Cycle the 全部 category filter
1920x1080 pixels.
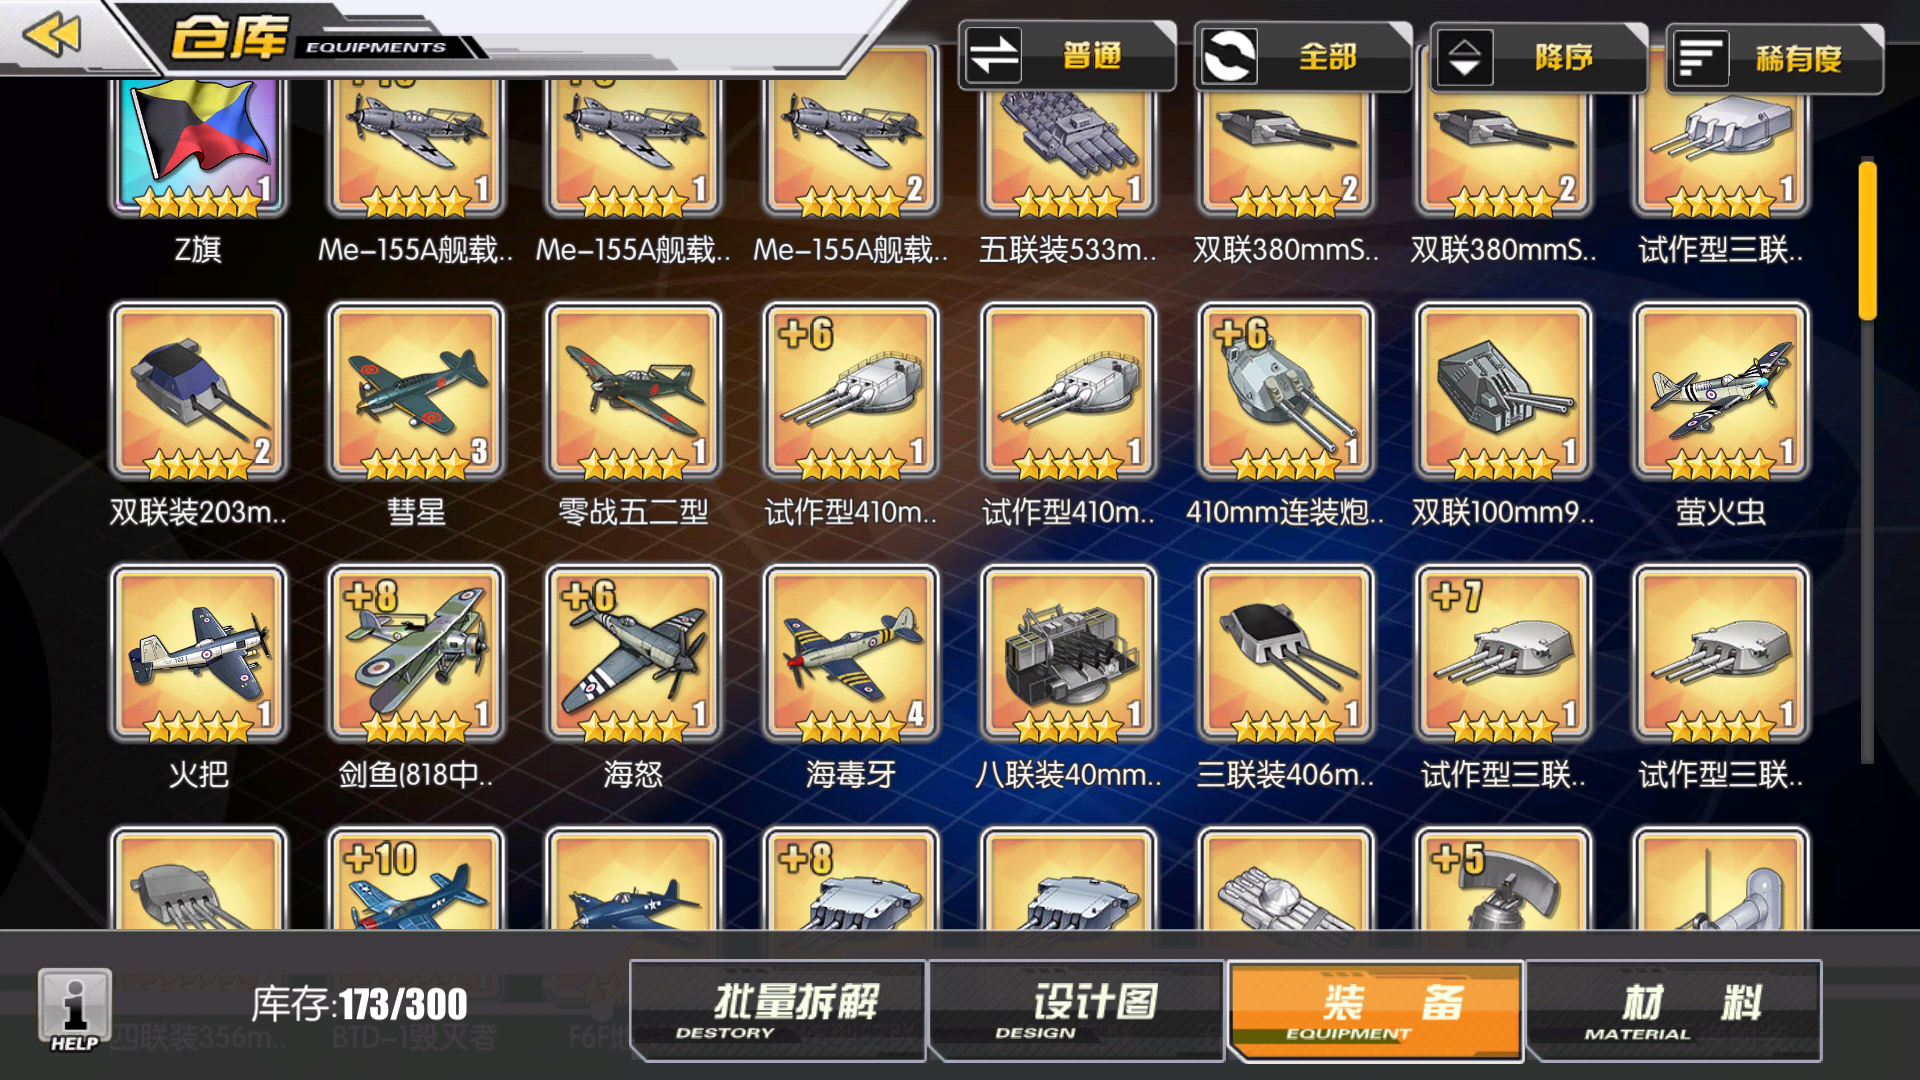(x=1303, y=56)
